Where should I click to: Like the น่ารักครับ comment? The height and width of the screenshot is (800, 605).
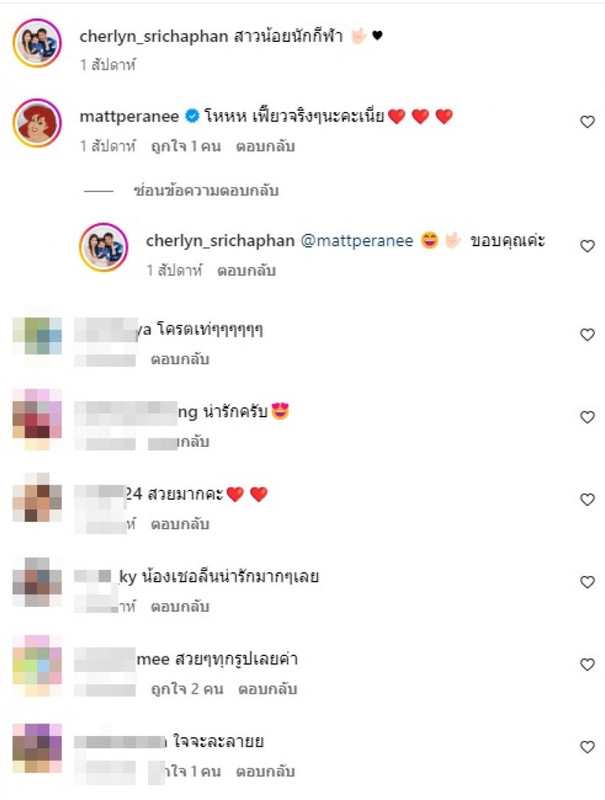pos(587,417)
